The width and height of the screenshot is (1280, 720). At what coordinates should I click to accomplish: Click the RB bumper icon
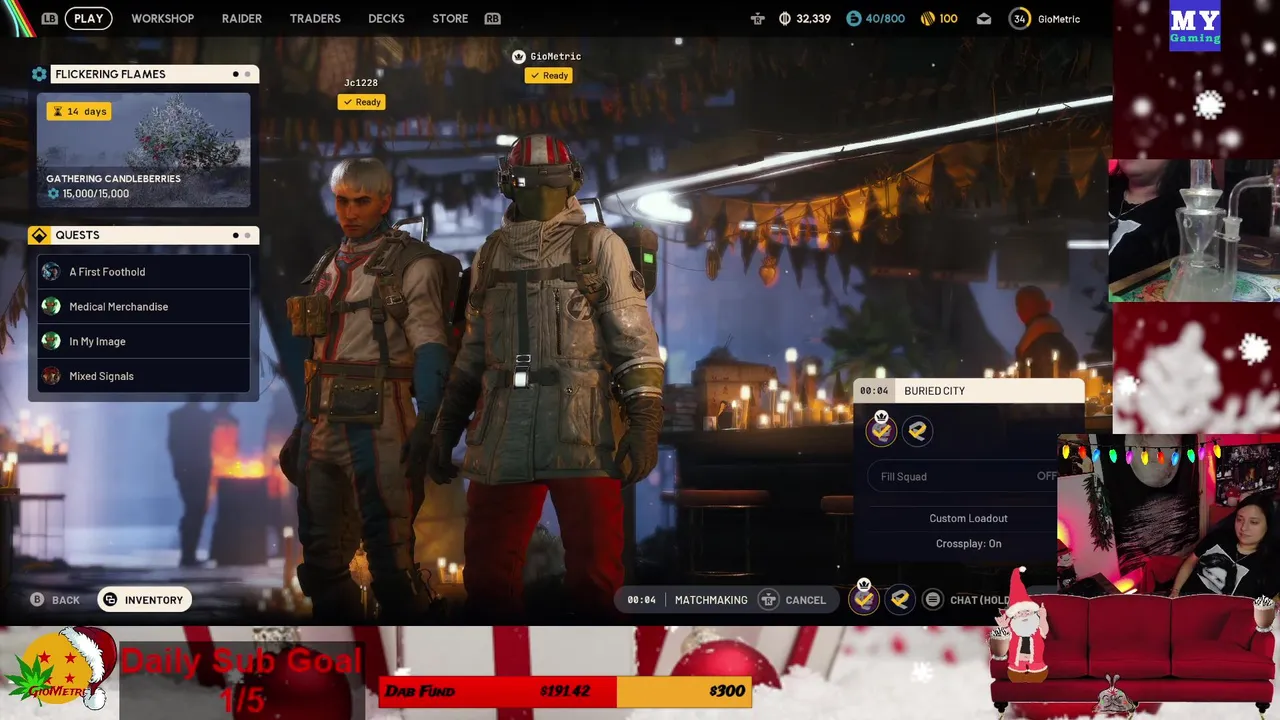tap(492, 18)
